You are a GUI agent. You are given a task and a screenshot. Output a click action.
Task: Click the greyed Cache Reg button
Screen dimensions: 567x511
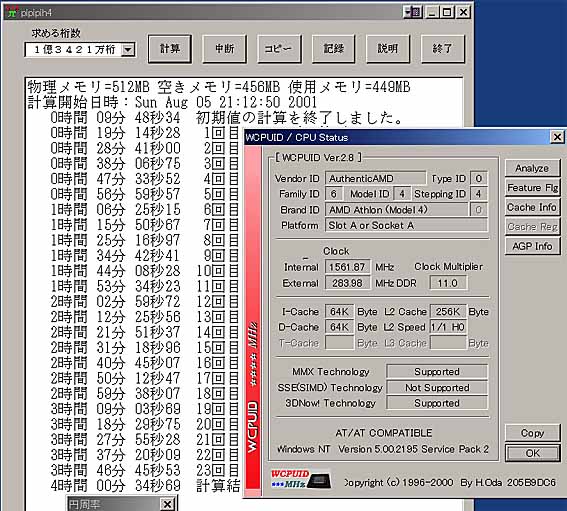coord(532,227)
